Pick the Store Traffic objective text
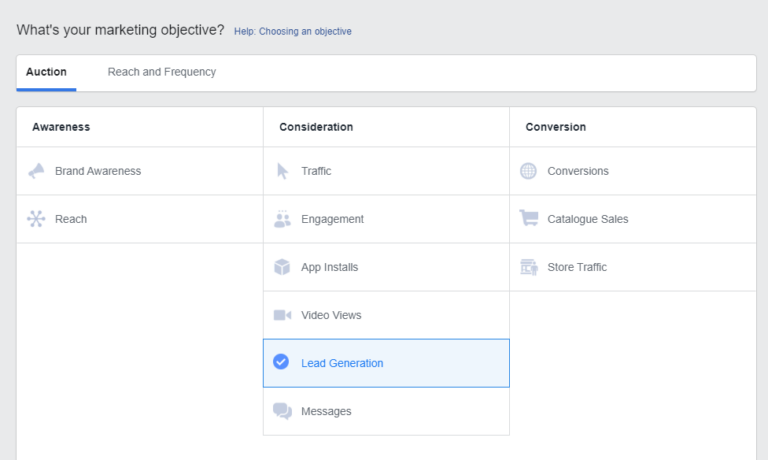This screenshot has height=460, width=768. click(577, 267)
